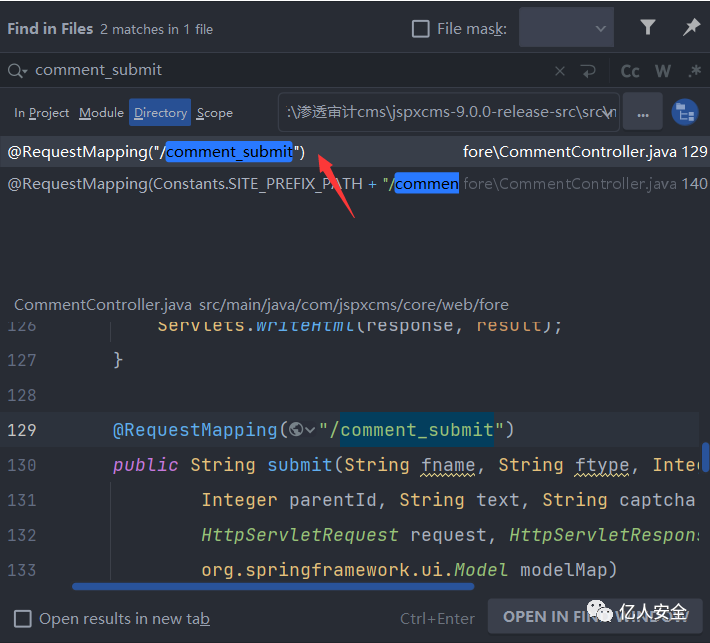Open URL mapping globe icon on line 129

(x=296, y=429)
